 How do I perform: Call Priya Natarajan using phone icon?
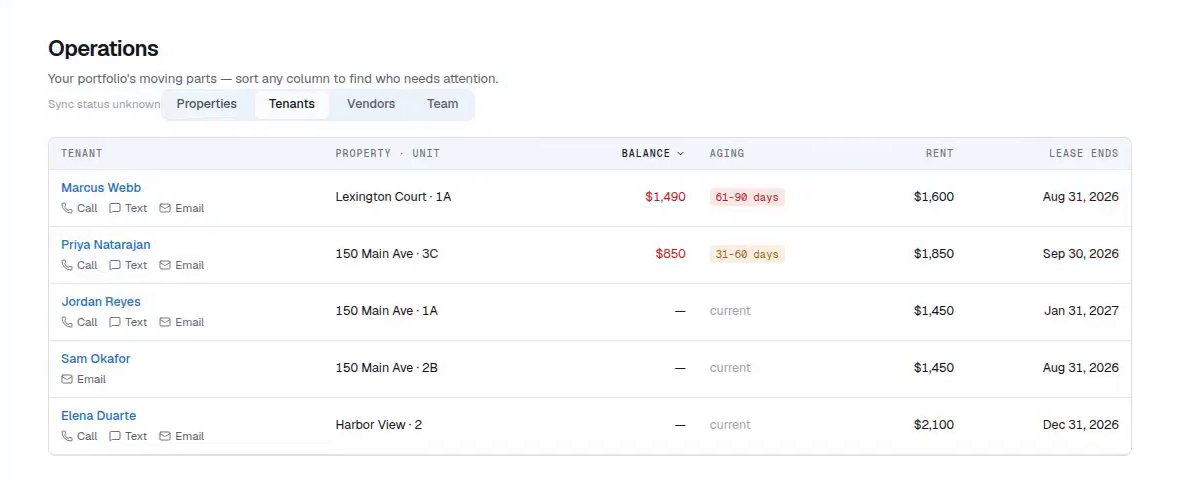click(79, 266)
